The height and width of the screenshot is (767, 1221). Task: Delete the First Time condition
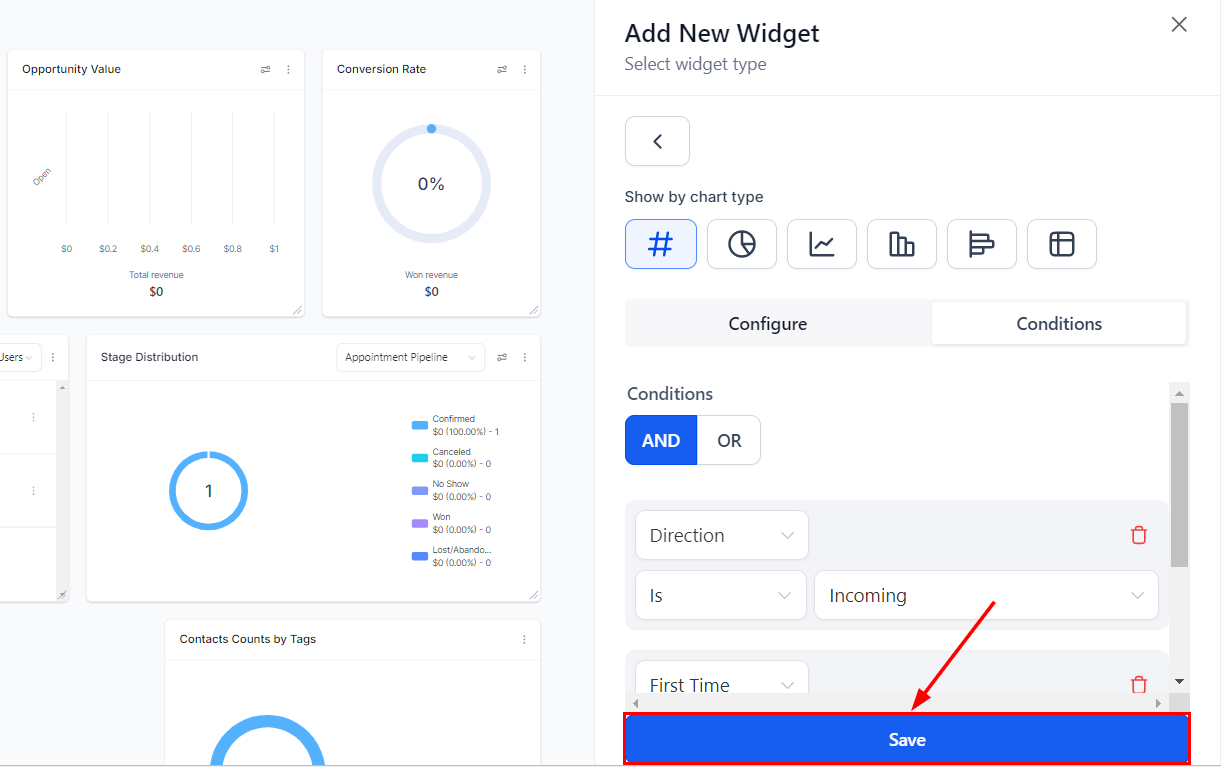coord(1138,685)
